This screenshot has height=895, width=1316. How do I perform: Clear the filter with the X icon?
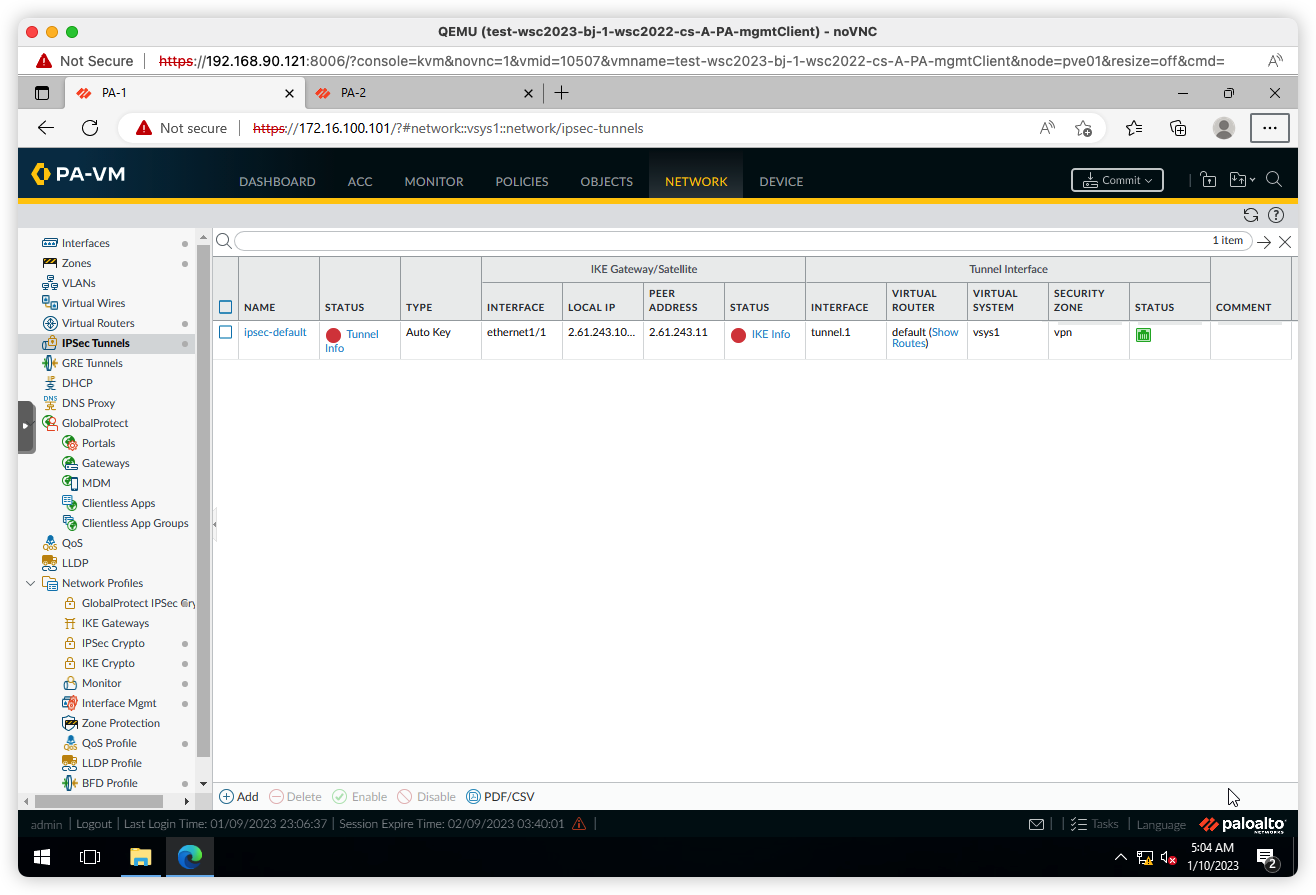1285,241
